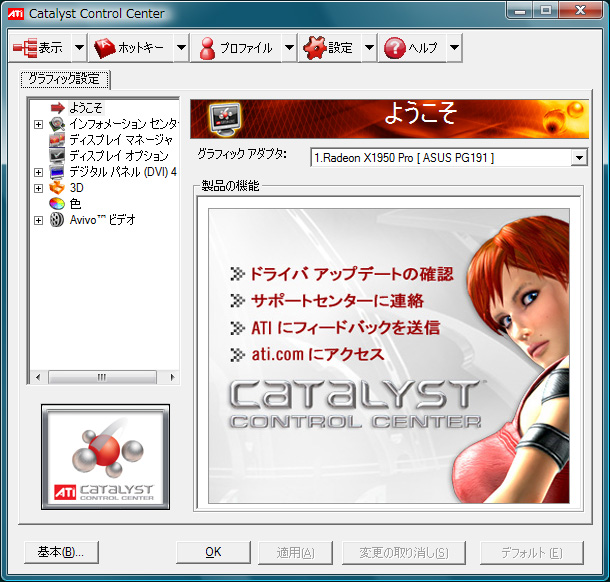Click the 適用(A) button

click(295, 552)
